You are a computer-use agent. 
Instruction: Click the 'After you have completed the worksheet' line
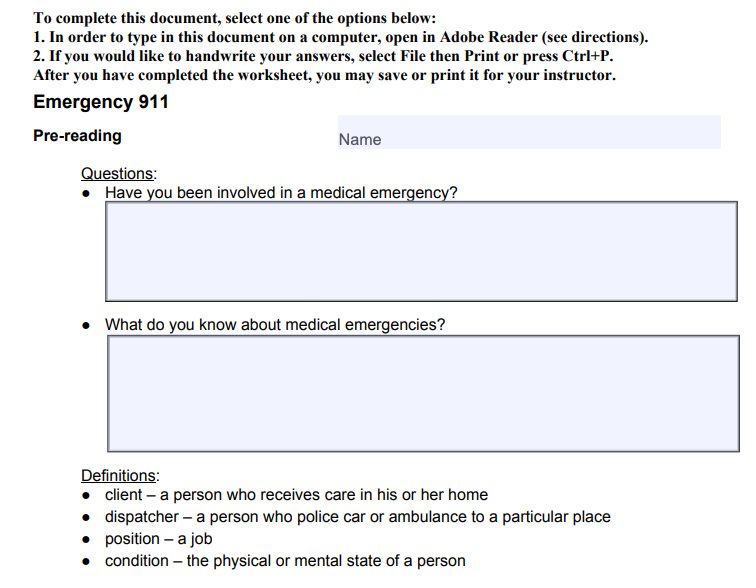pyautogui.click(x=324, y=76)
